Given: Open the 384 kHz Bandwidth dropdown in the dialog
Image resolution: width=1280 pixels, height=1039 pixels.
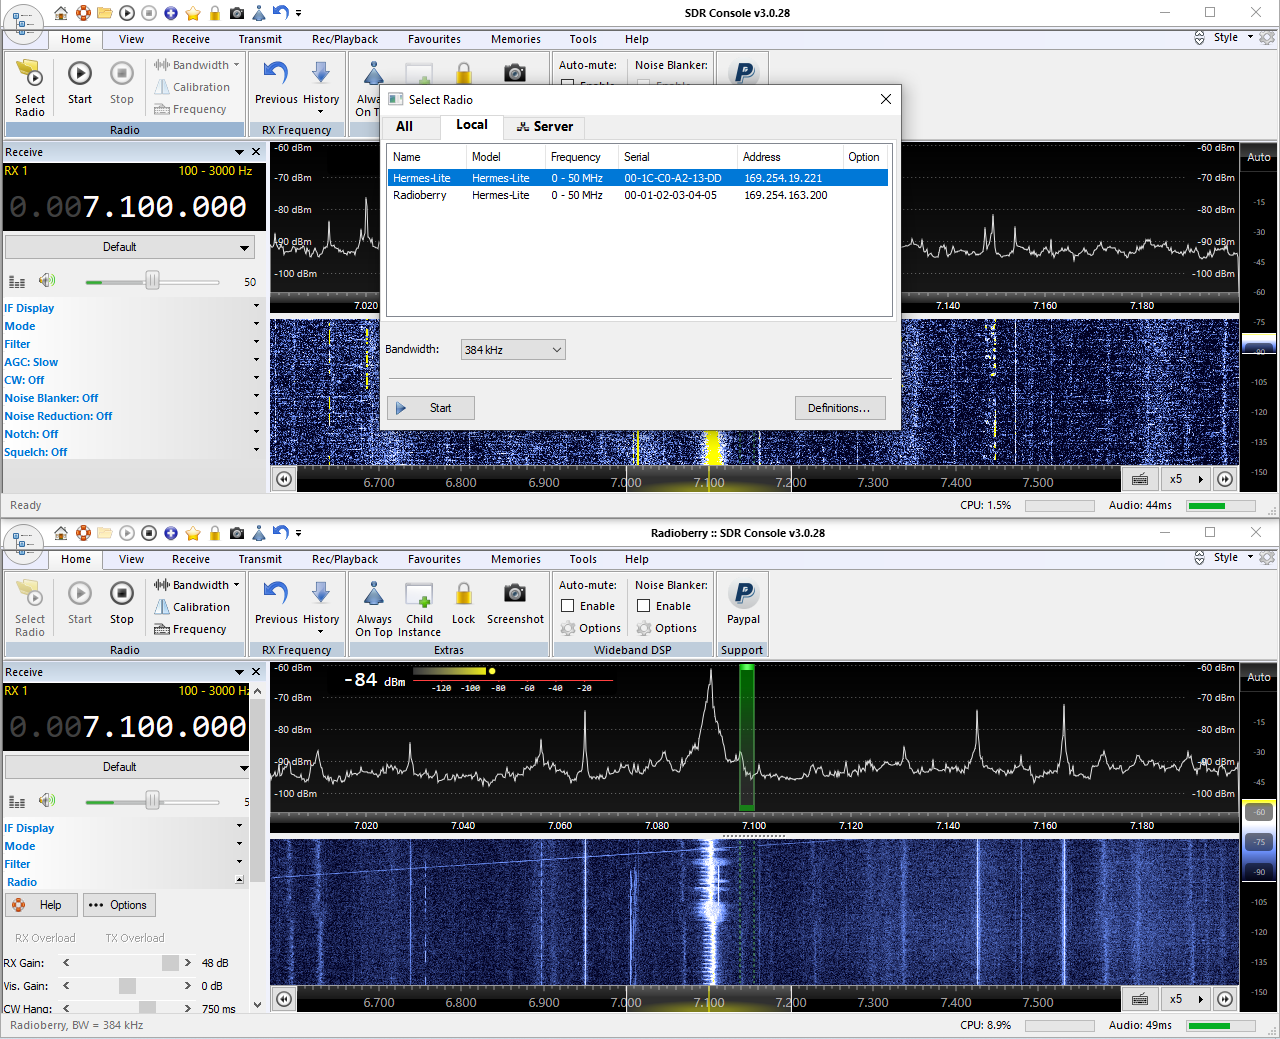Looking at the screenshot, I should click(x=513, y=350).
